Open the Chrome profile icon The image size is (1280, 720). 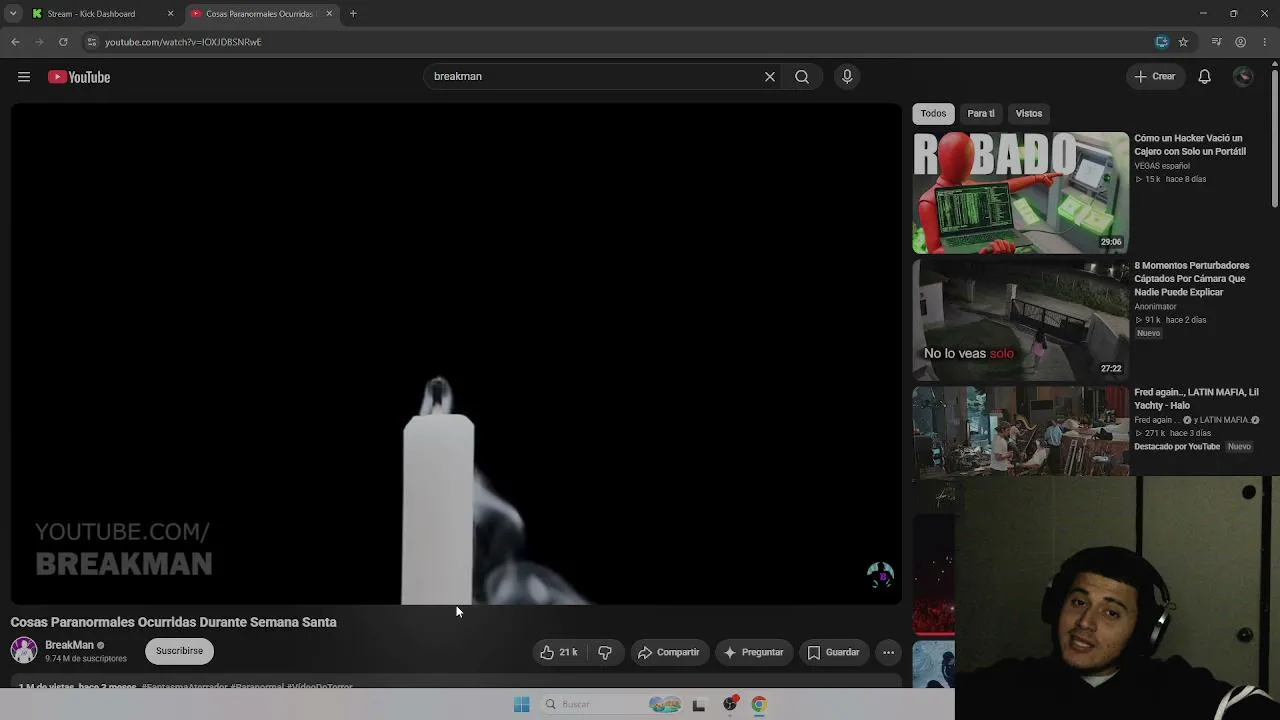click(1240, 42)
